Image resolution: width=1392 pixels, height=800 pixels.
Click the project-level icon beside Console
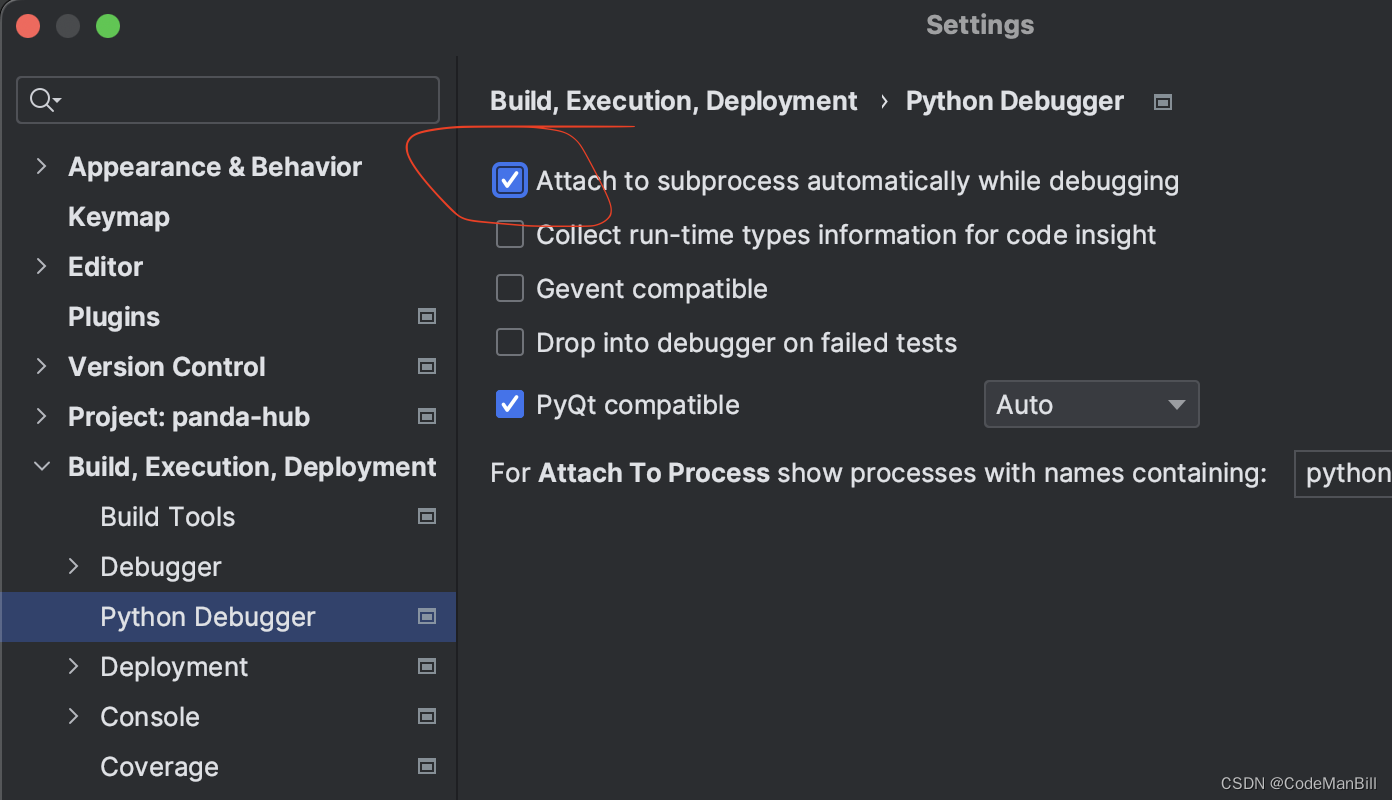[427, 717]
